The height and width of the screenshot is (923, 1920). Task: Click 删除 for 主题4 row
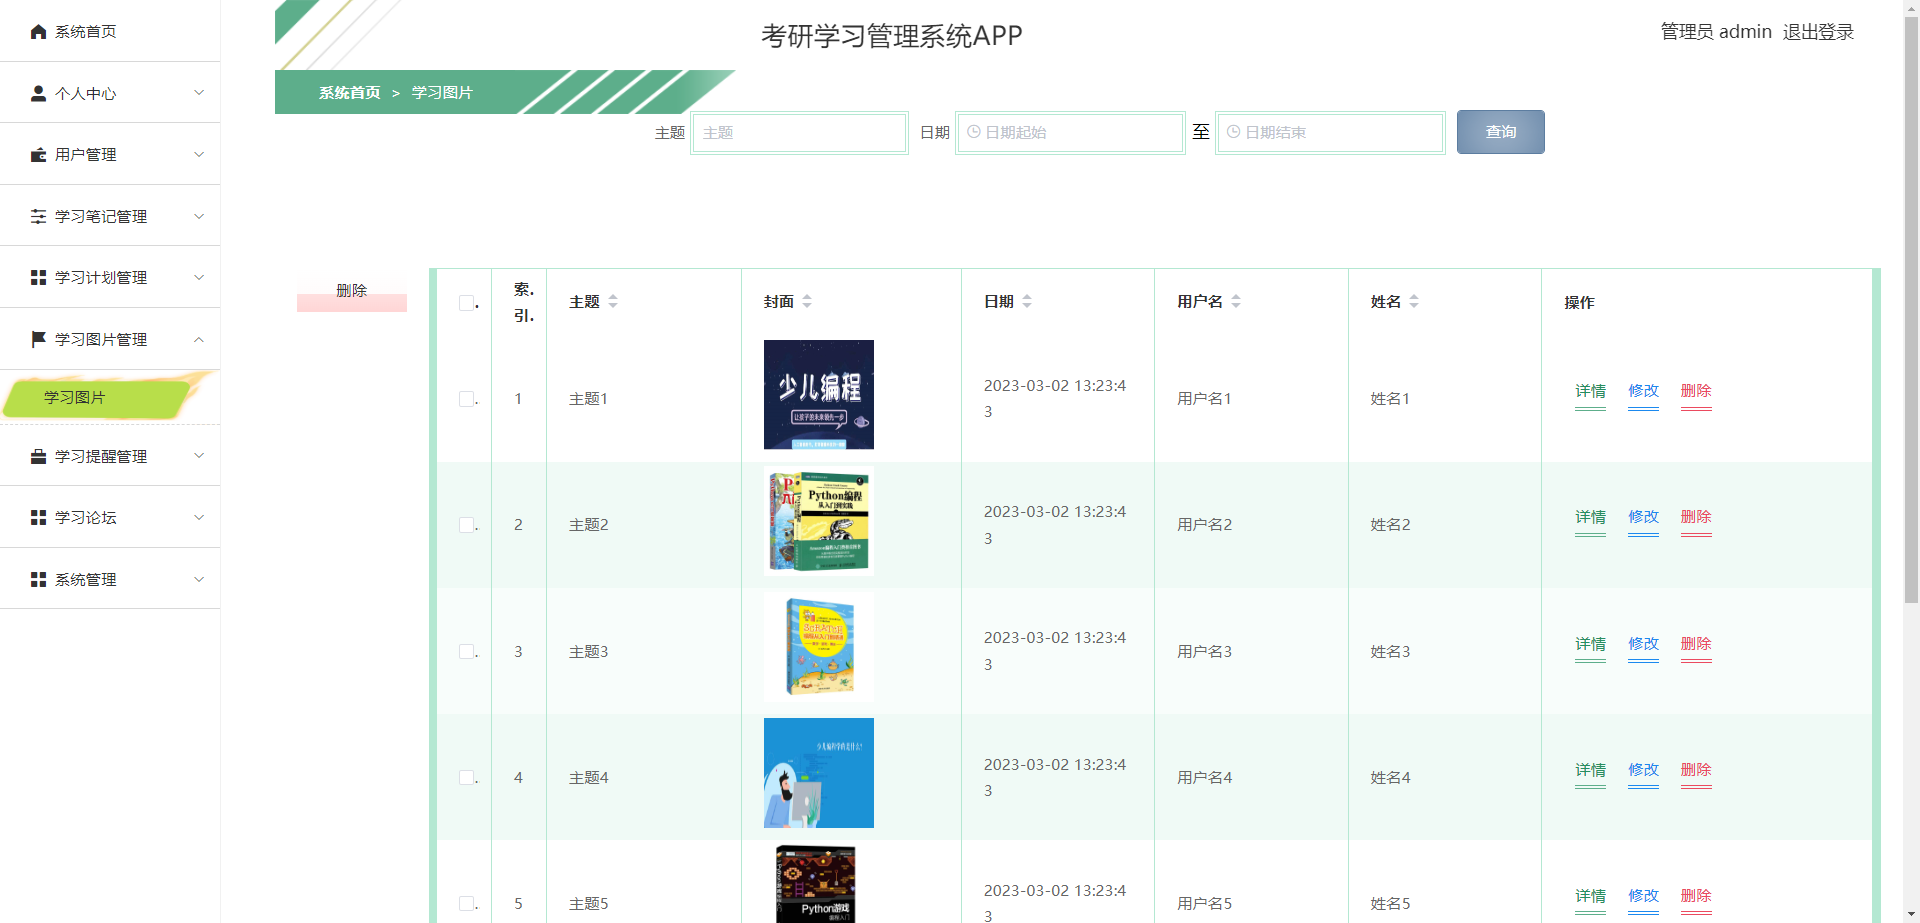pyautogui.click(x=1696, y=770)
